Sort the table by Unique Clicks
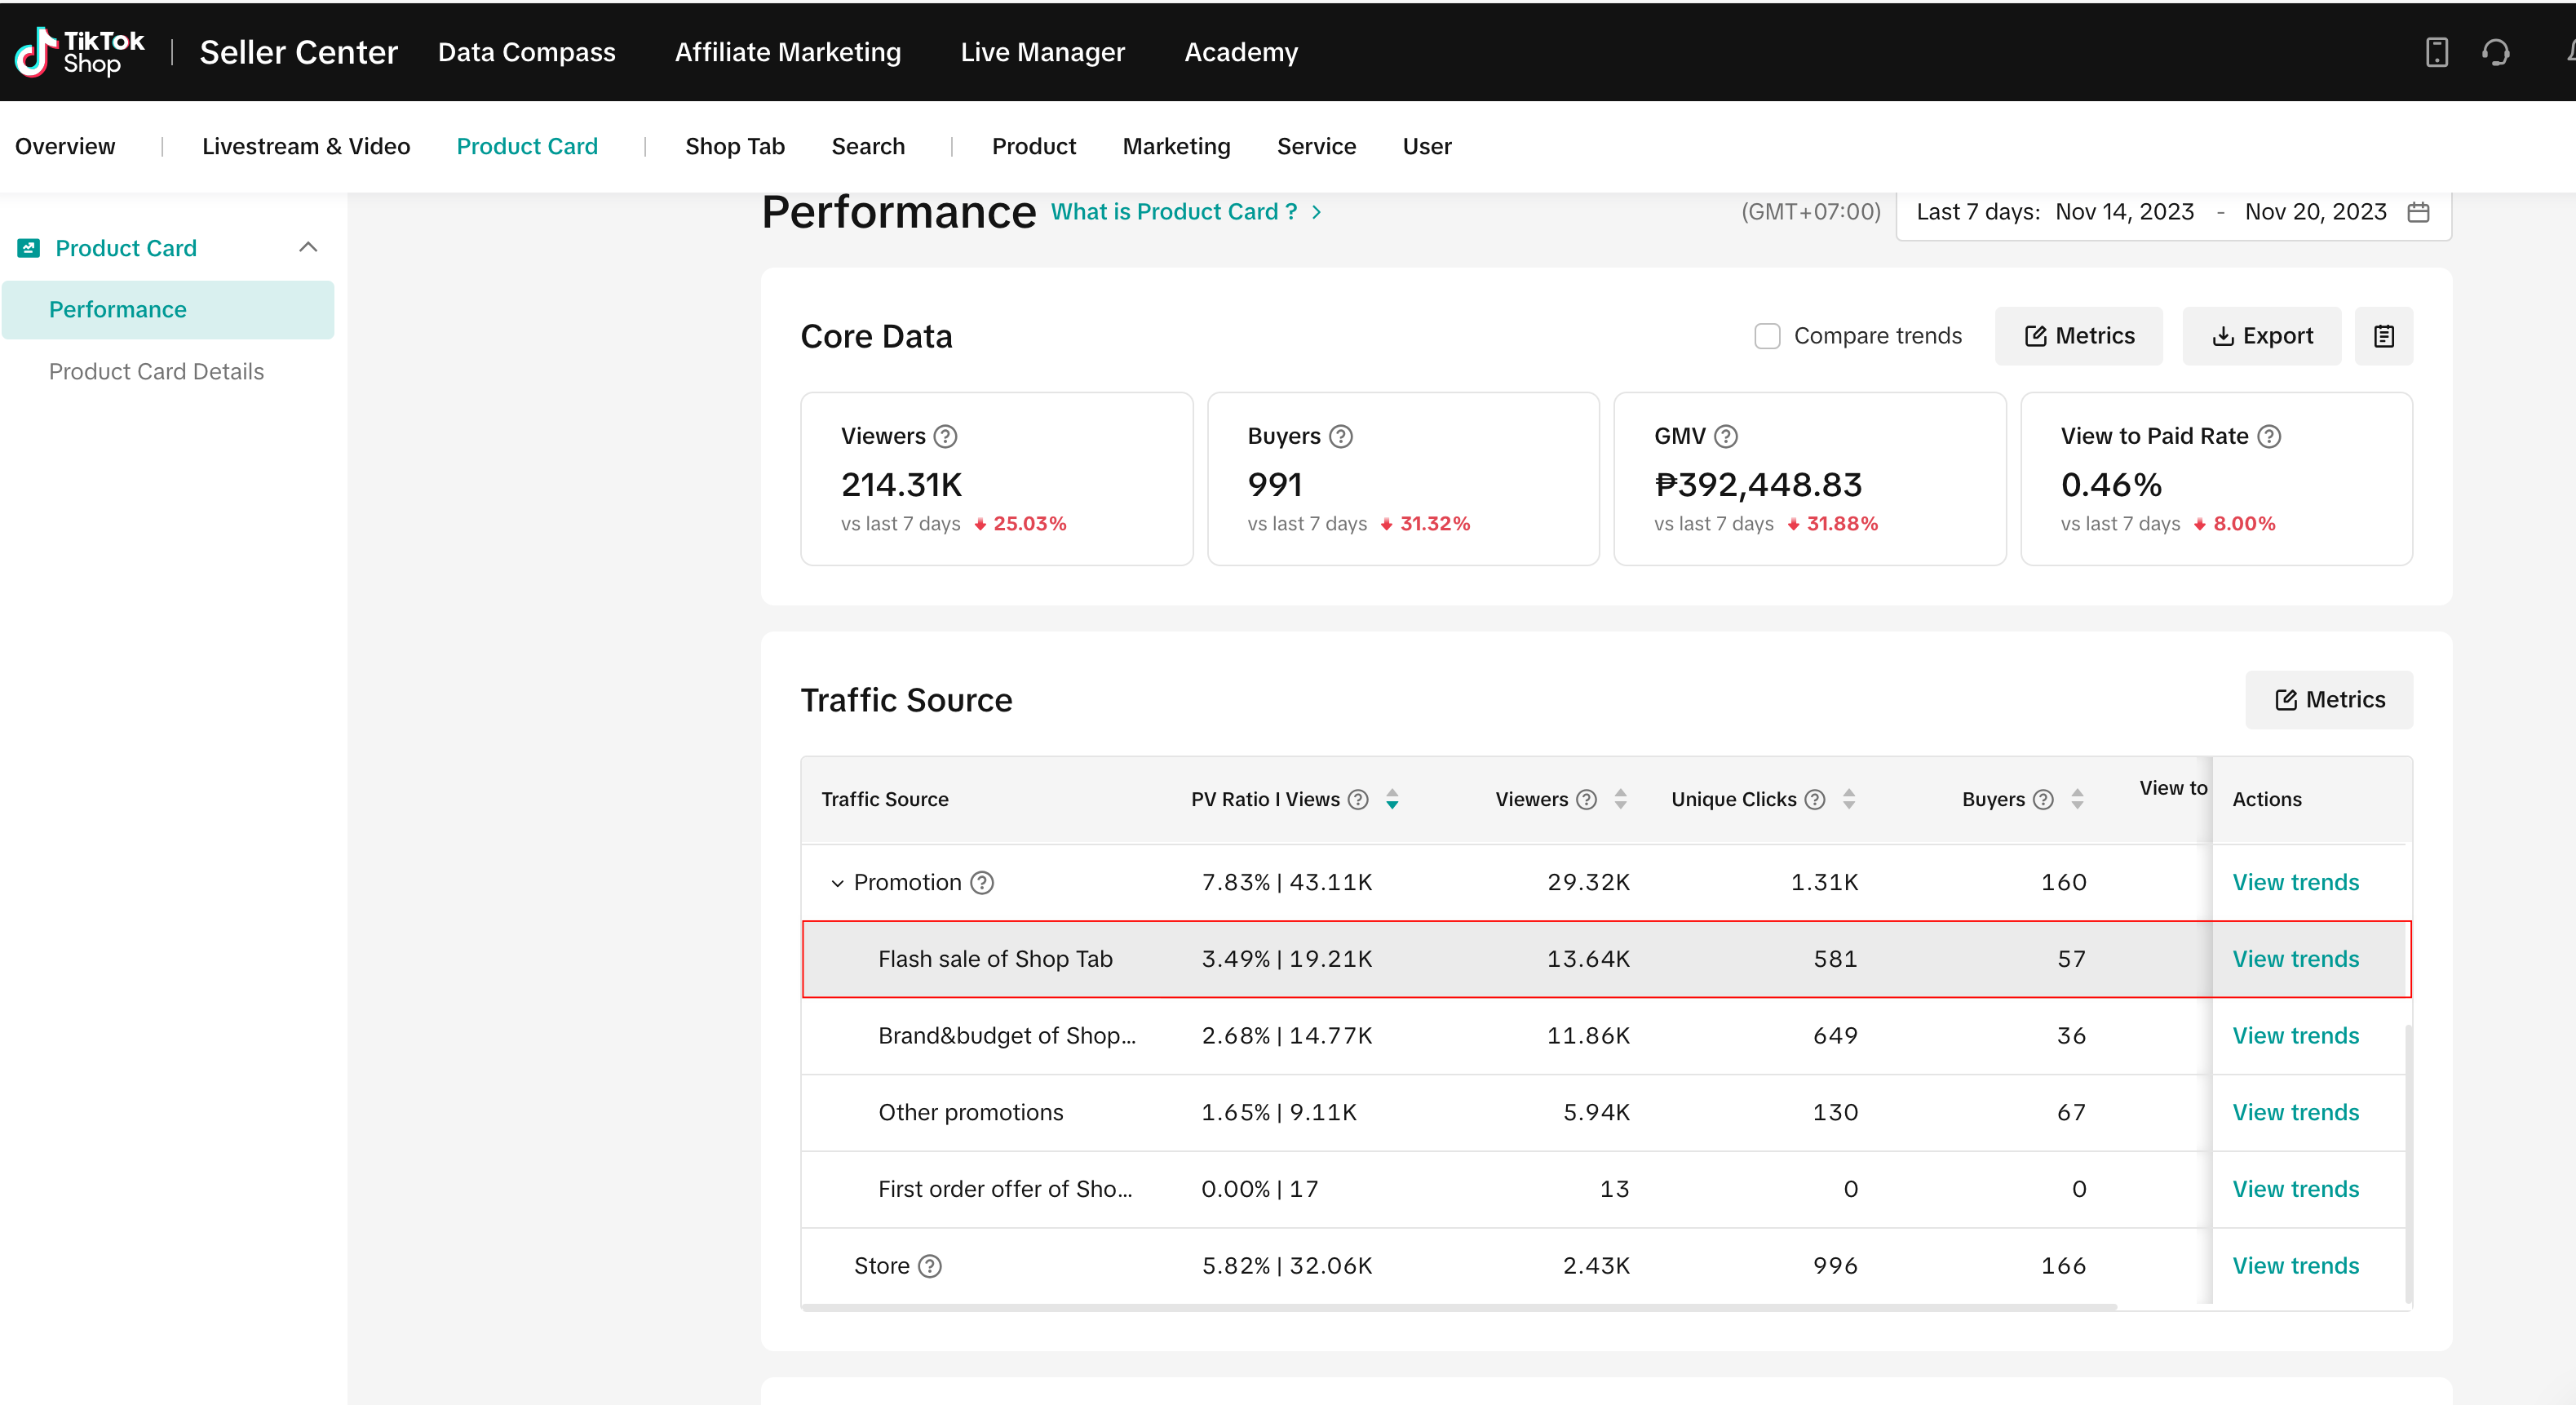 point(1849,799)
